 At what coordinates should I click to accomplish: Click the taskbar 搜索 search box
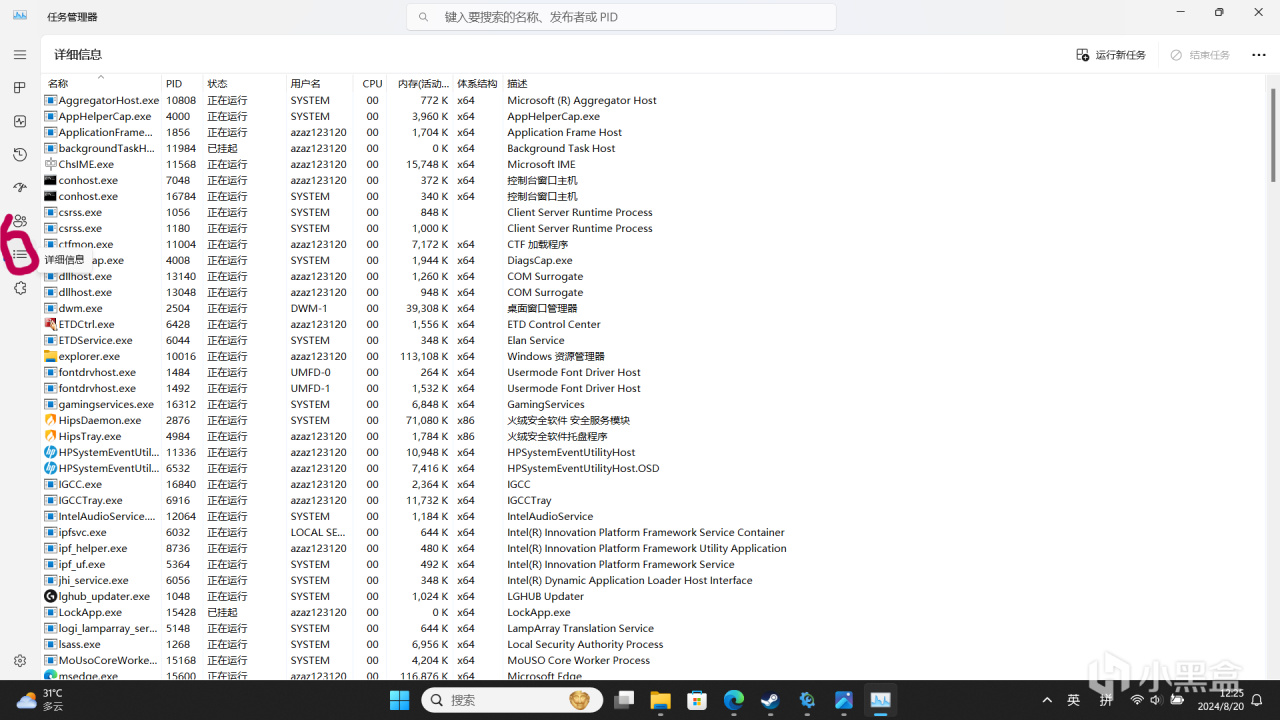(512, 700)
